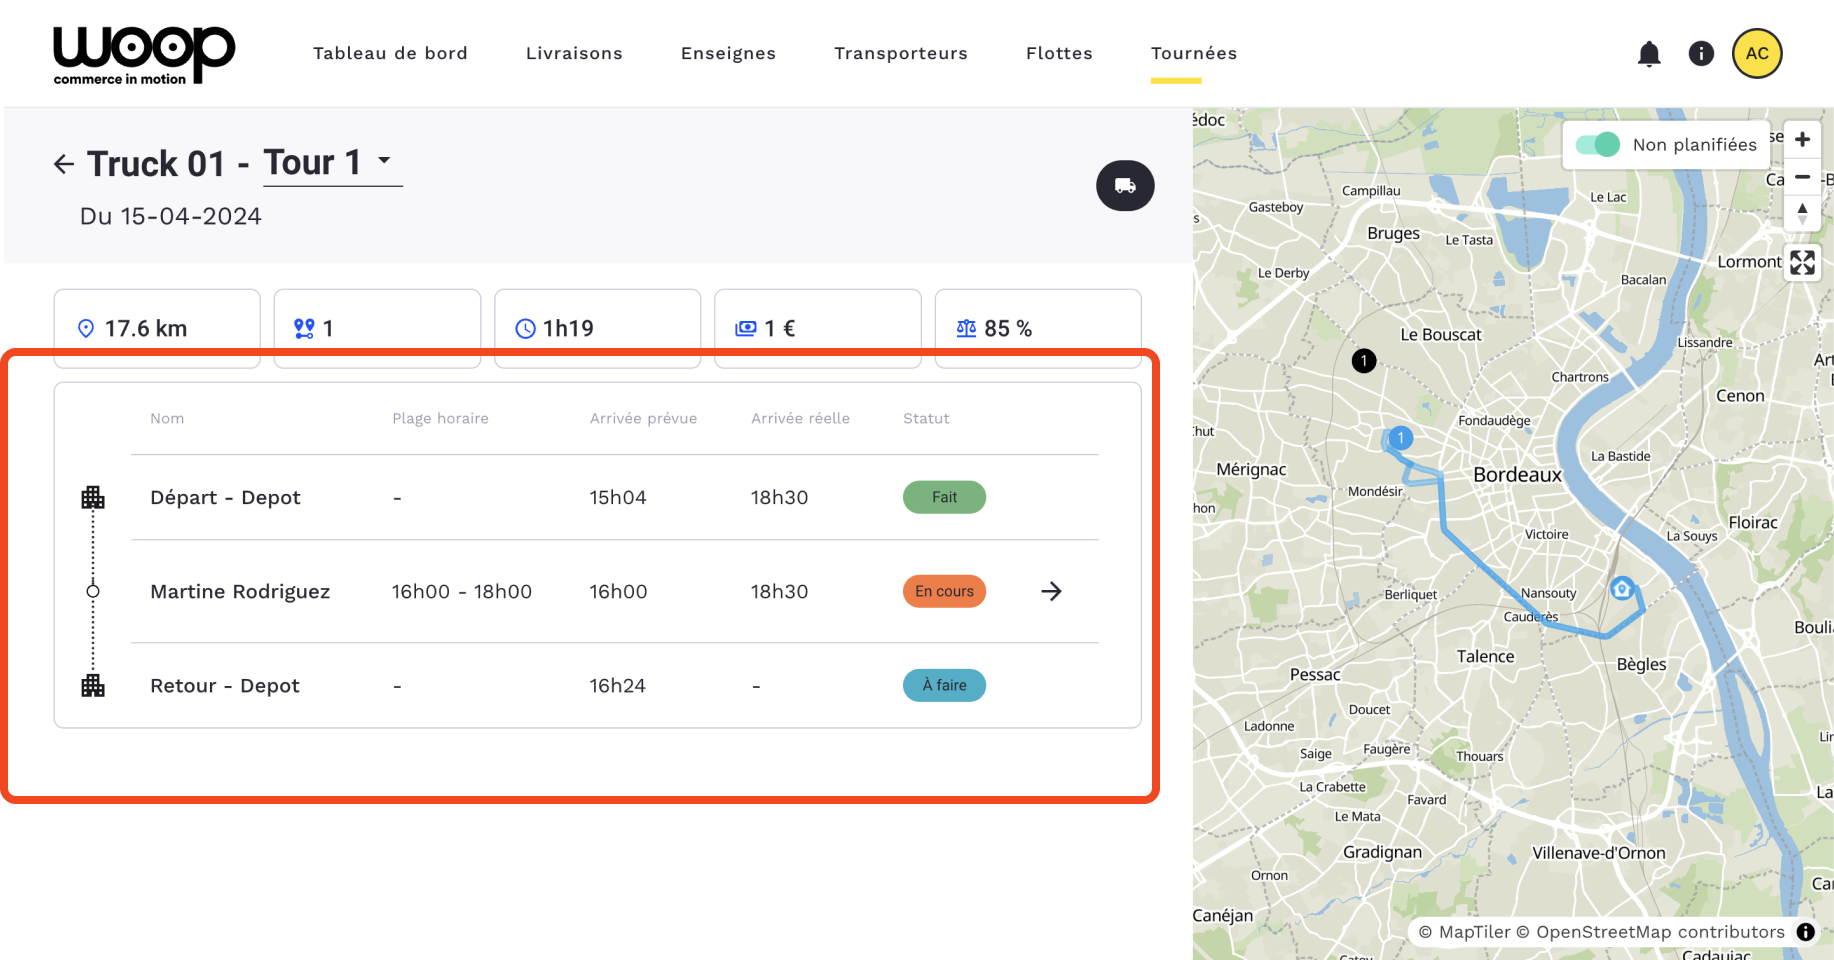Open the Livraisons menu
The image size is (1834, 960).
pyautogui.click(x=574, y=54)
